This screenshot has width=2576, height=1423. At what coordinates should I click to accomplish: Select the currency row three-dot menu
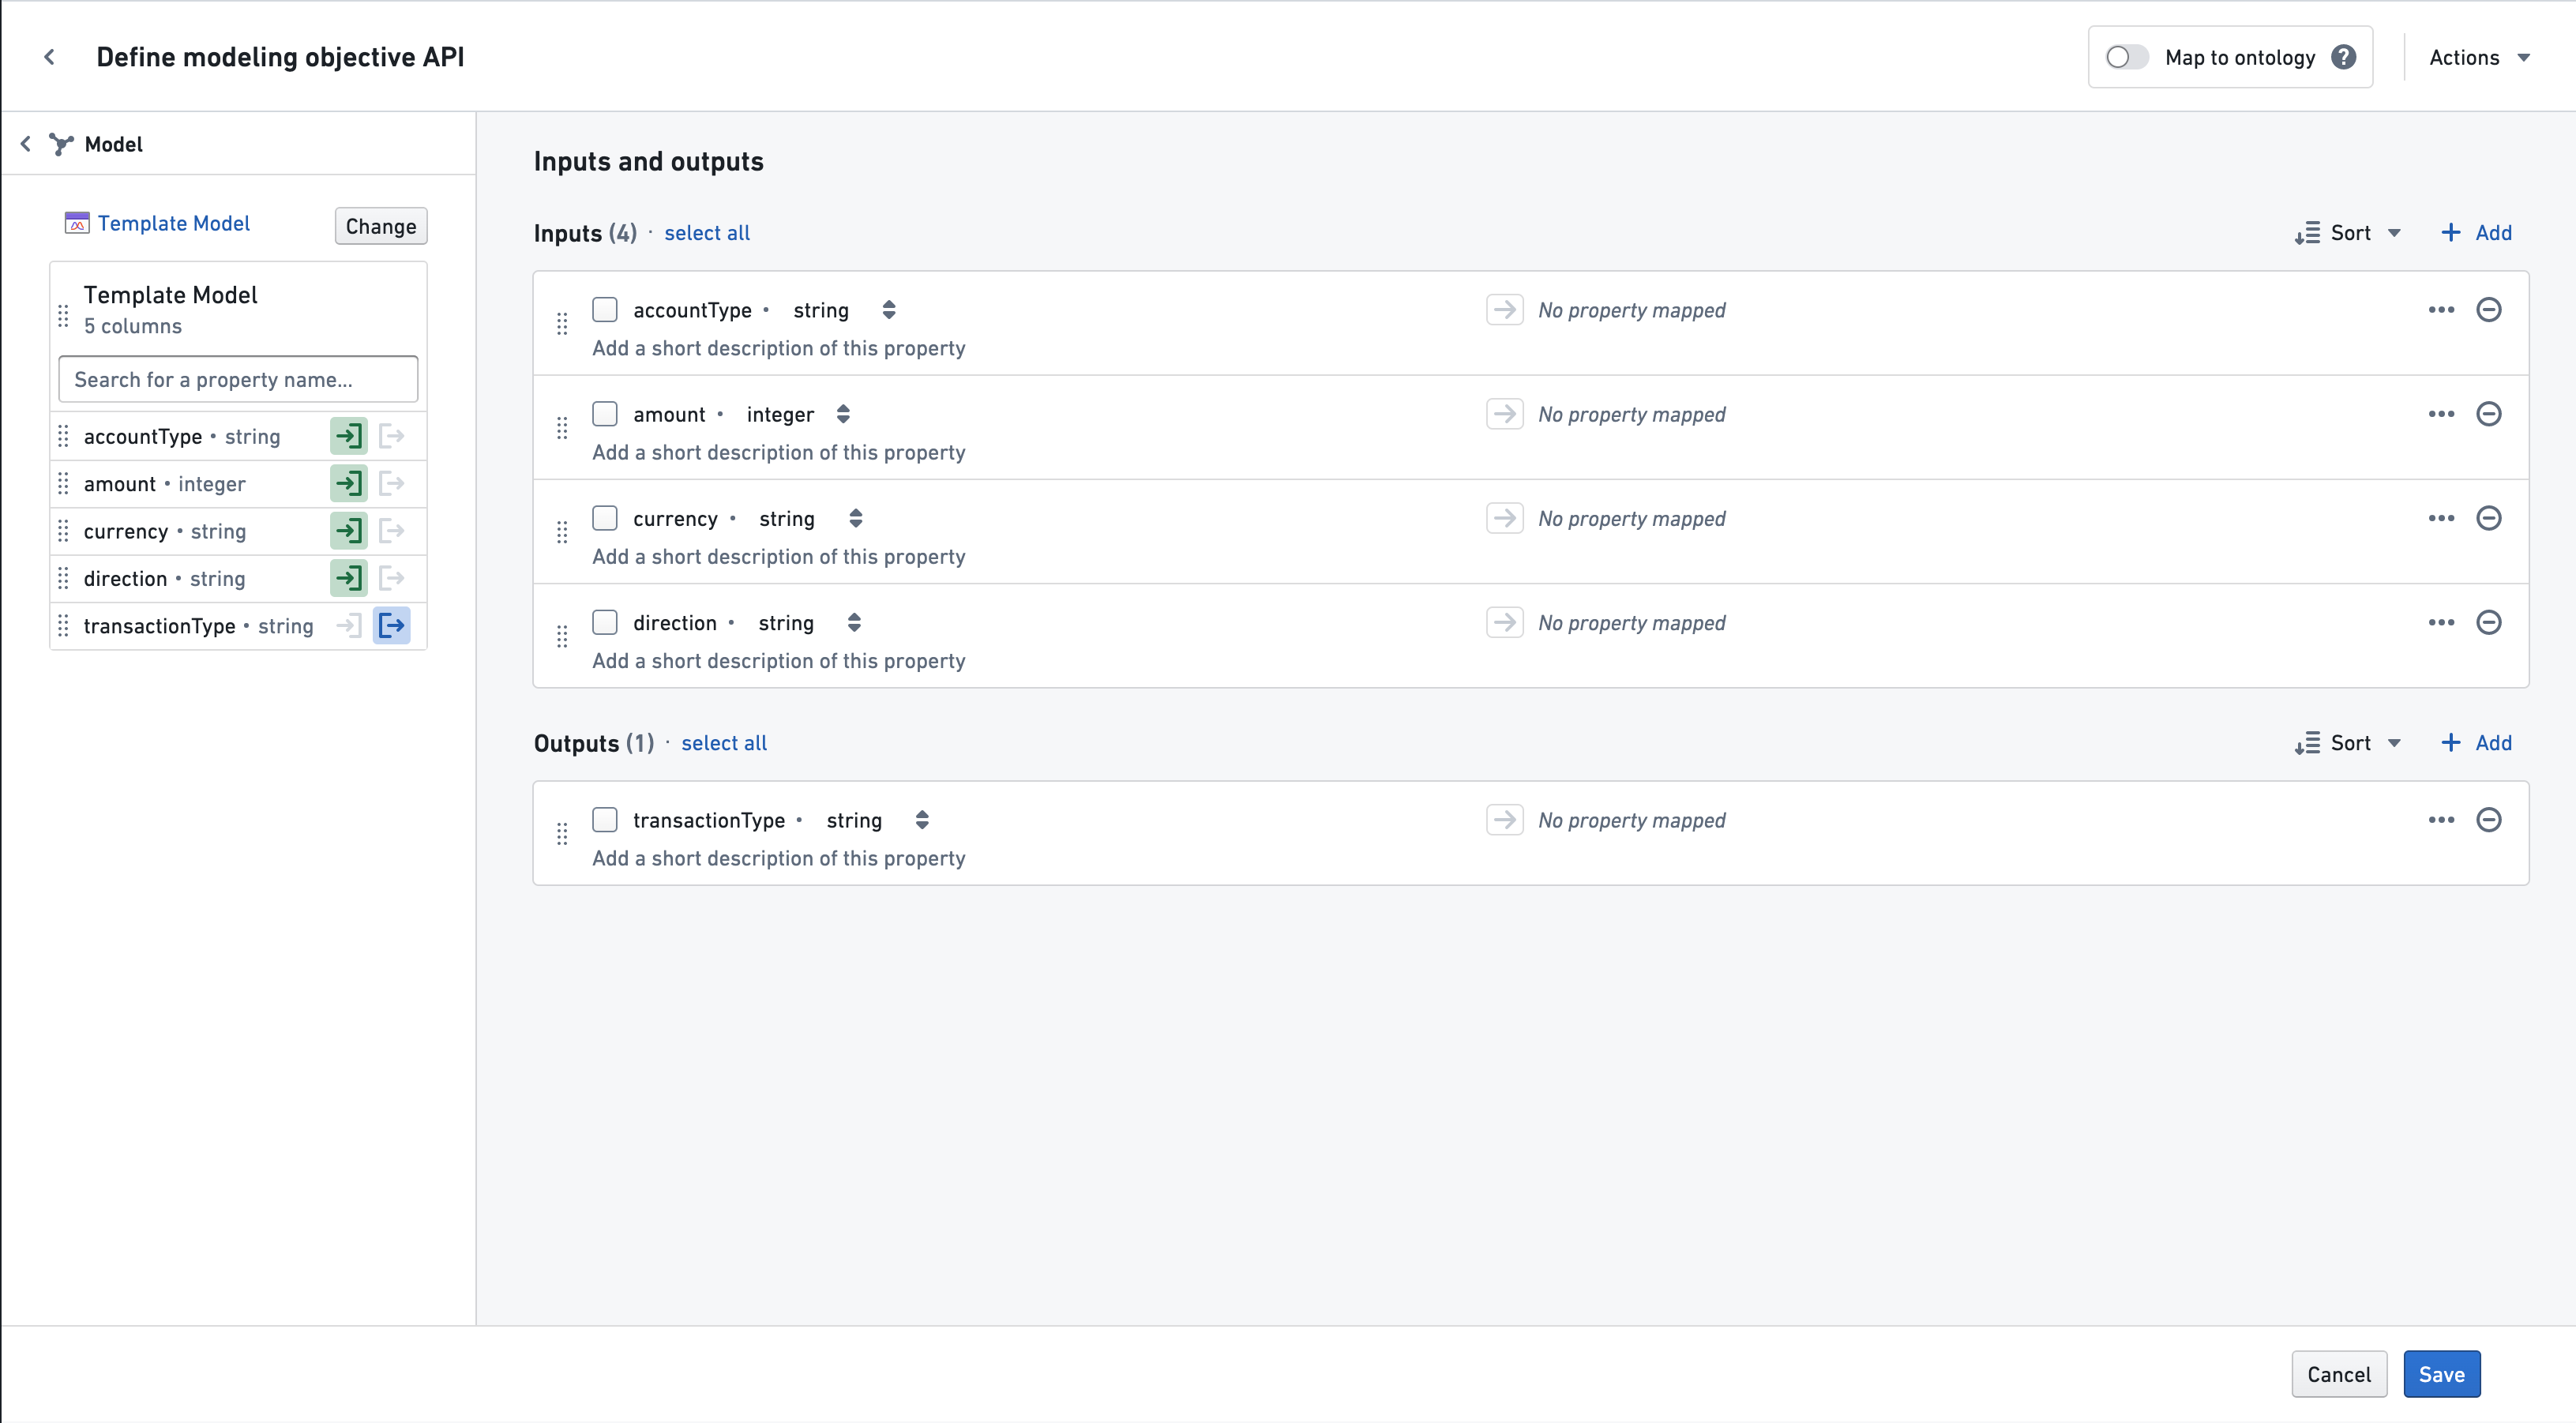tap(2439, 519)
